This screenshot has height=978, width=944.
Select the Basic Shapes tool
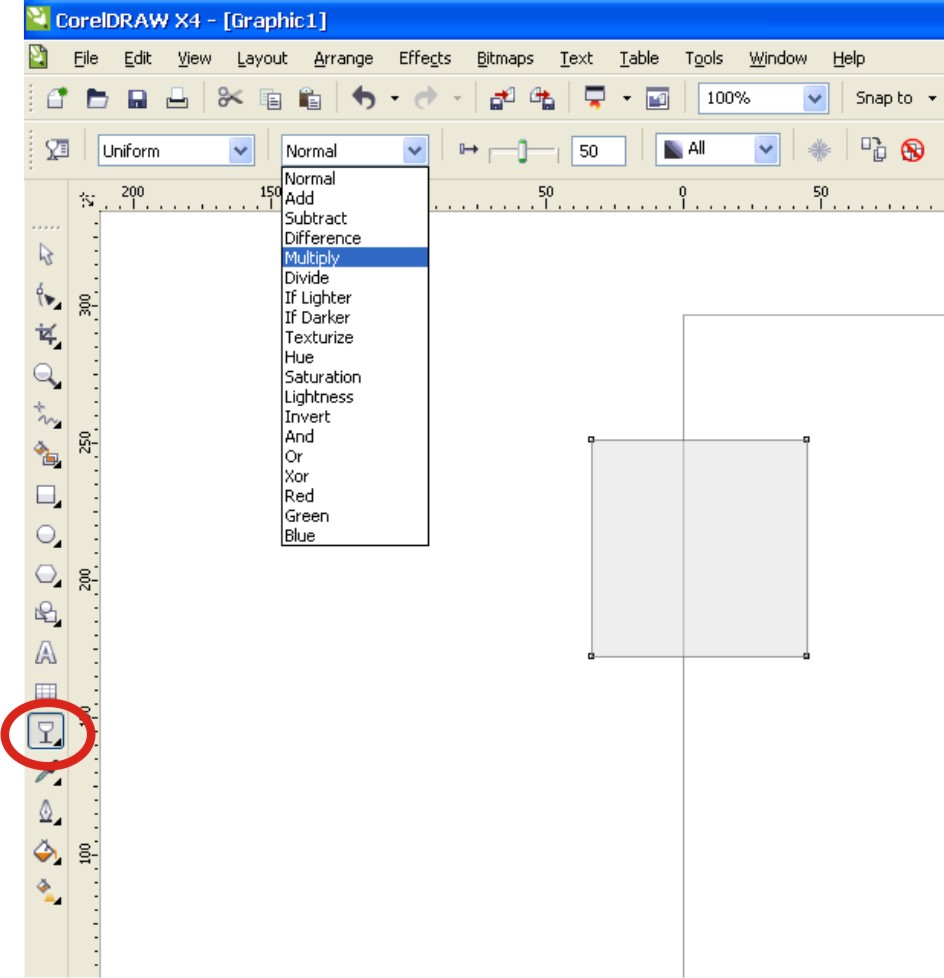pyautogui.click(x=47, y=614)
